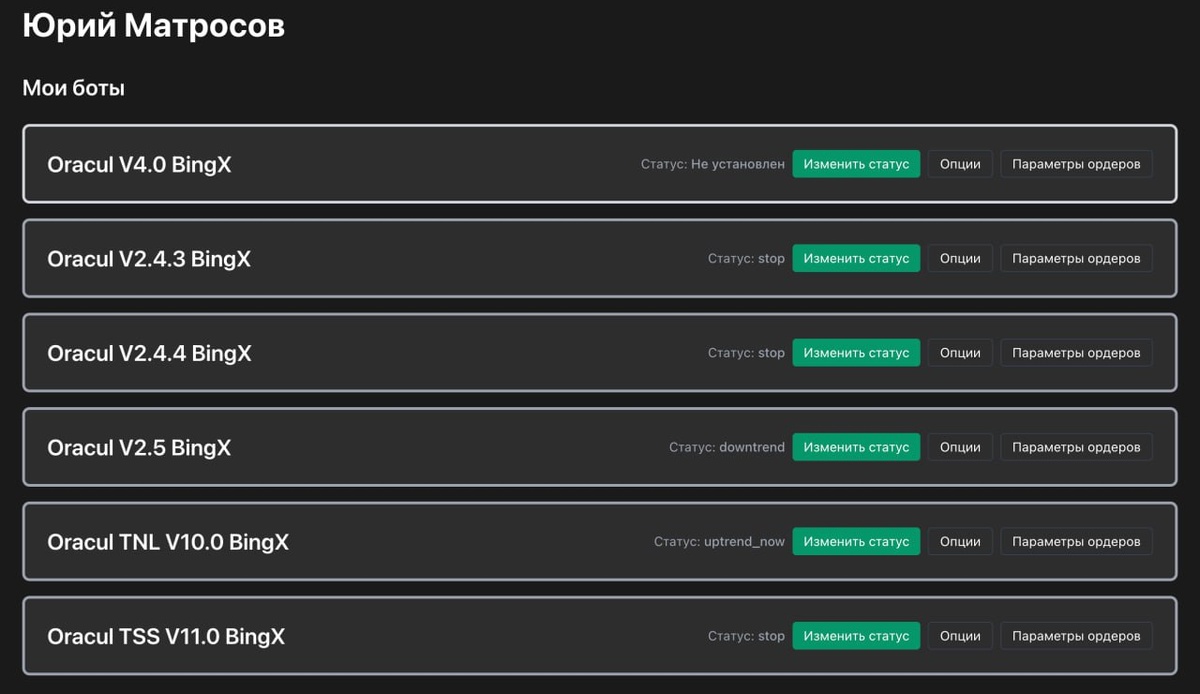Screen dimensions: 1200x694
Task: Open Параметры ордеров for Oracul V2.4.4 BingX
Action: [x=1076, y=353]
